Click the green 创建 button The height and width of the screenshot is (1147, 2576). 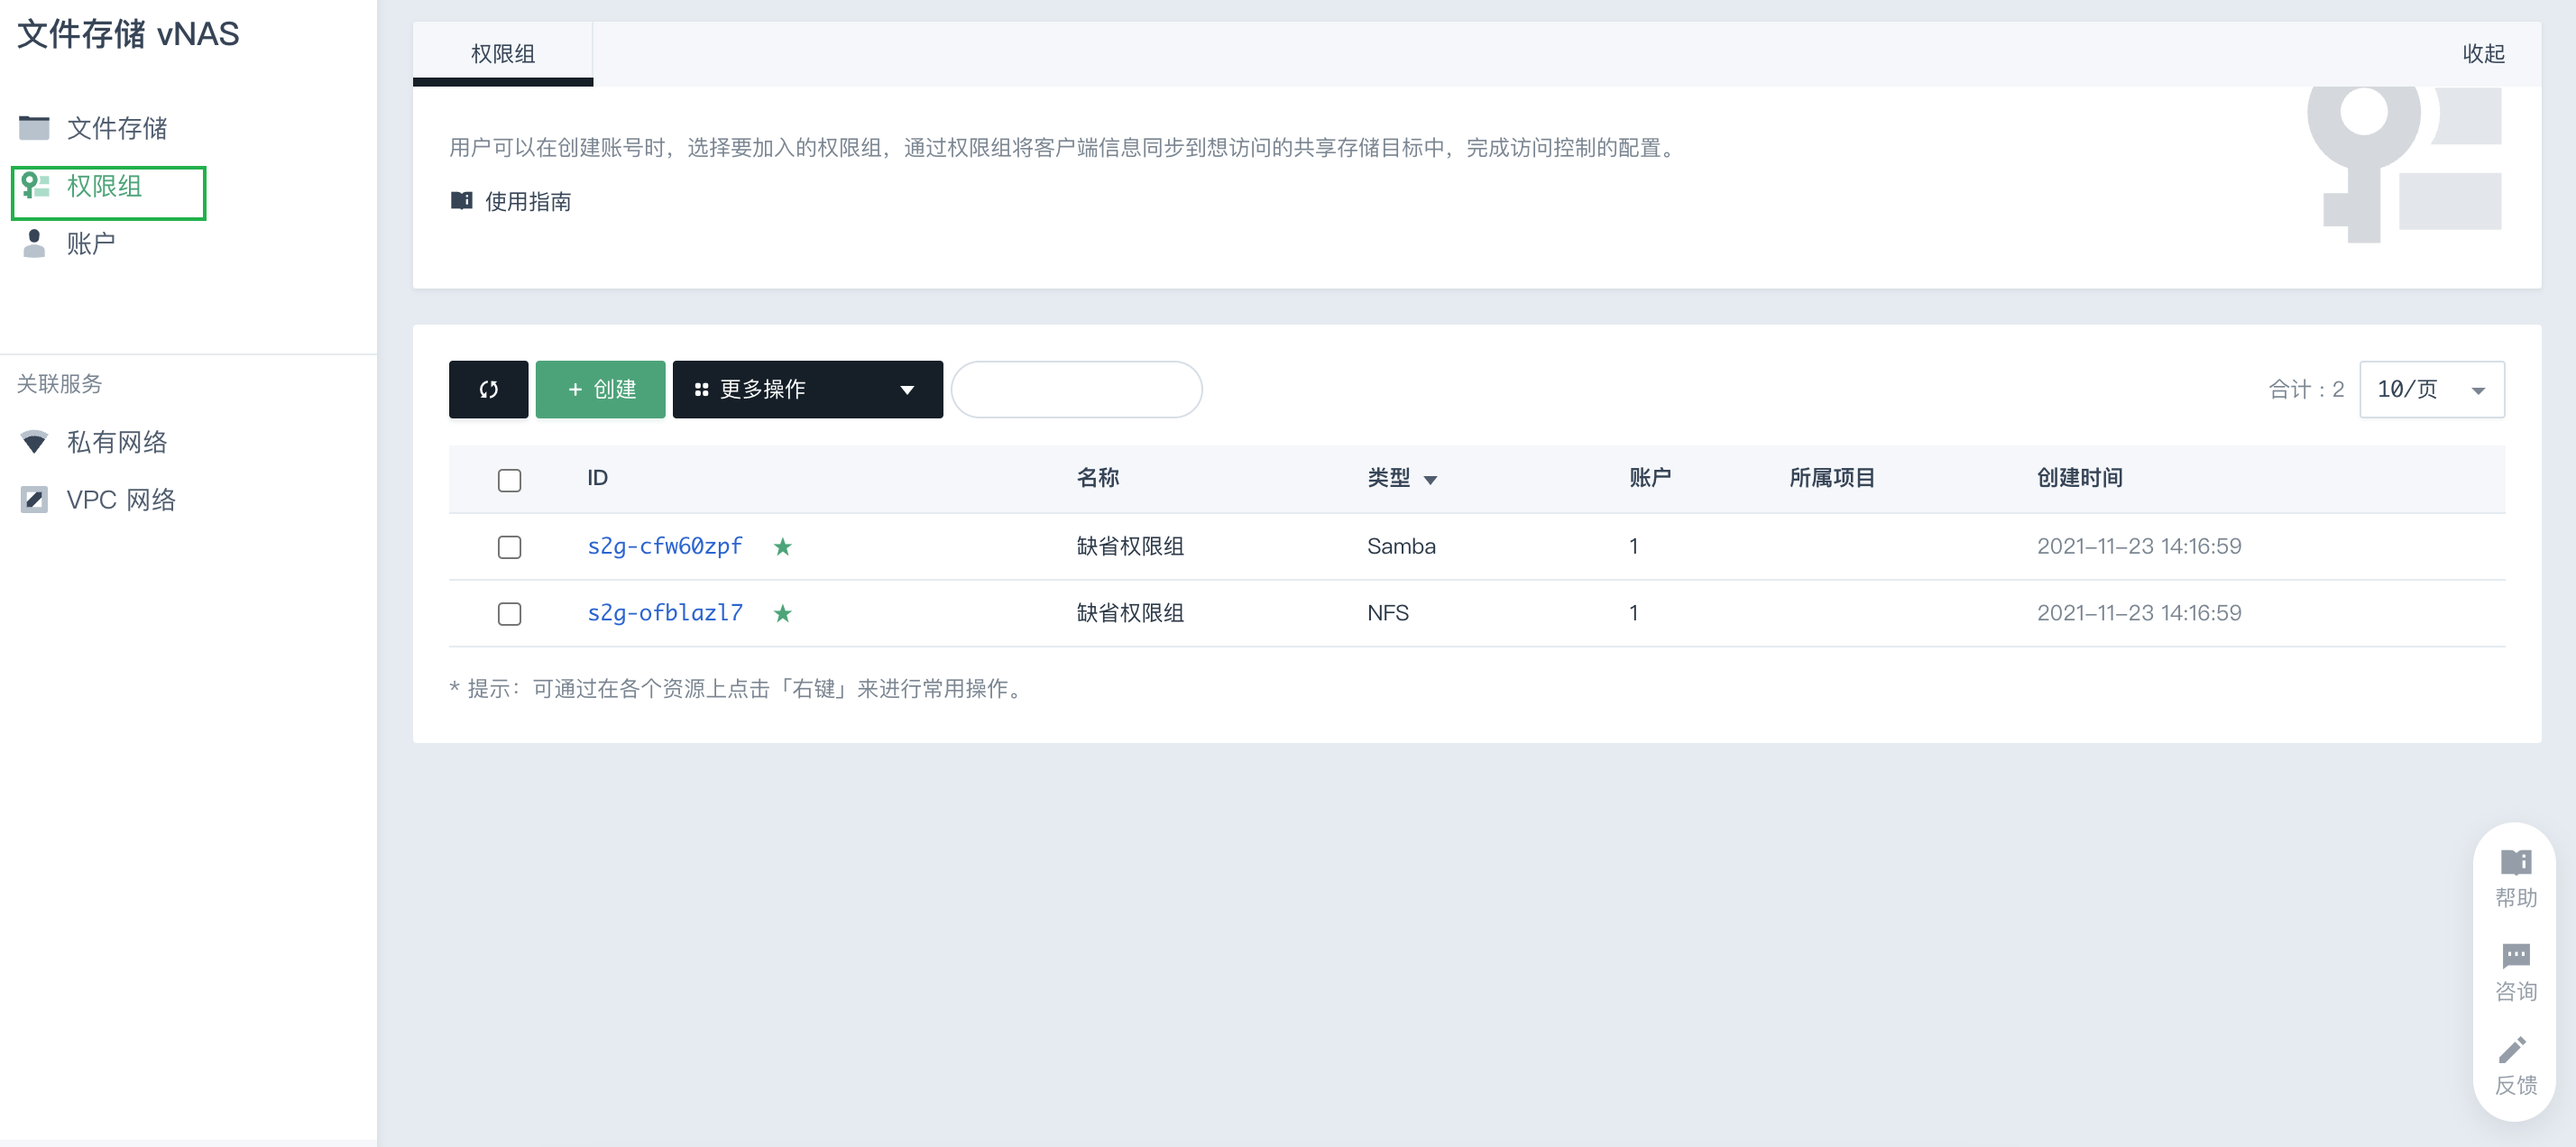coord(600,389)
